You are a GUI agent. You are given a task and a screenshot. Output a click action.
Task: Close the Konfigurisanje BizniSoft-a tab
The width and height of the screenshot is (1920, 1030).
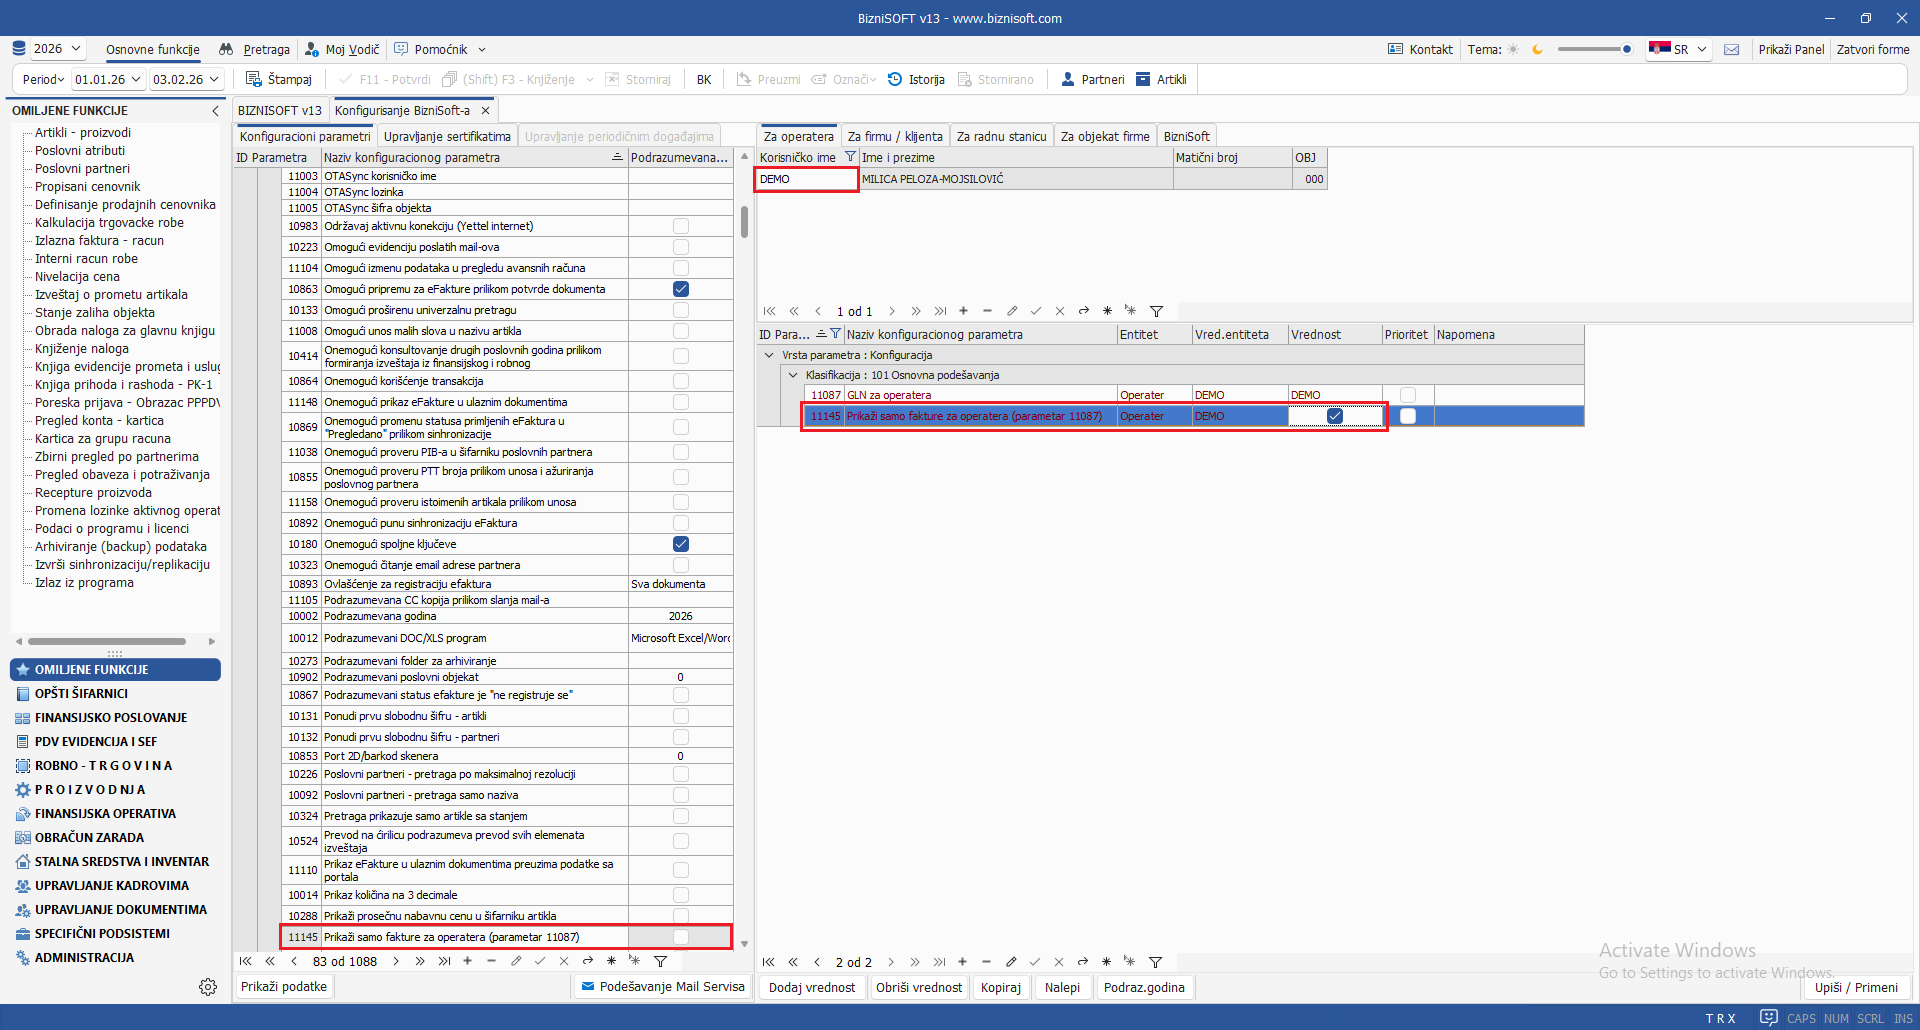tap(486, 111)
